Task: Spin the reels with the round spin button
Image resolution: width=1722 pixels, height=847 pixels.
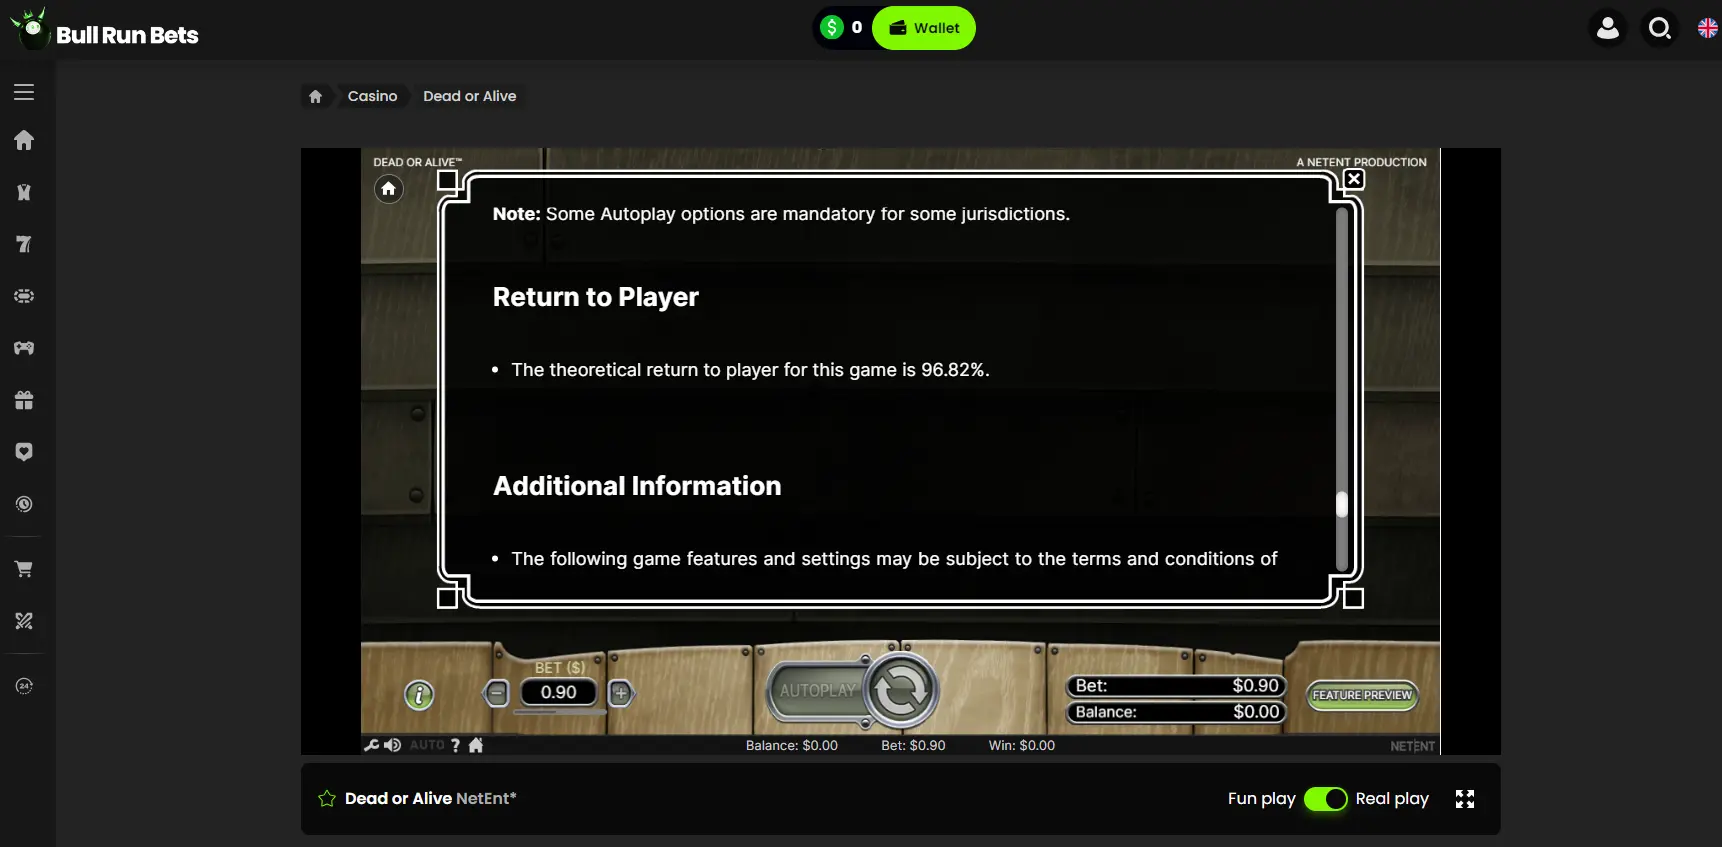Action: click(900, 690)
